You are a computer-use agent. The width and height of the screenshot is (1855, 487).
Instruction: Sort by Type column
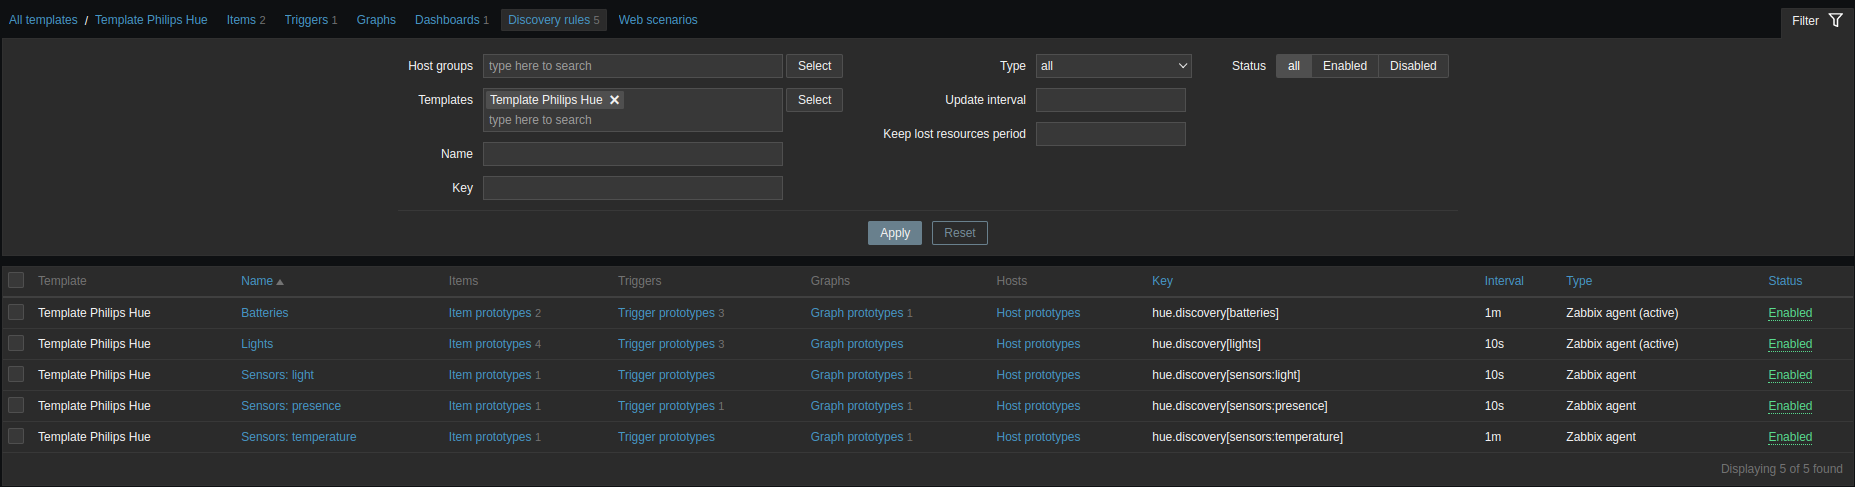1579,281
